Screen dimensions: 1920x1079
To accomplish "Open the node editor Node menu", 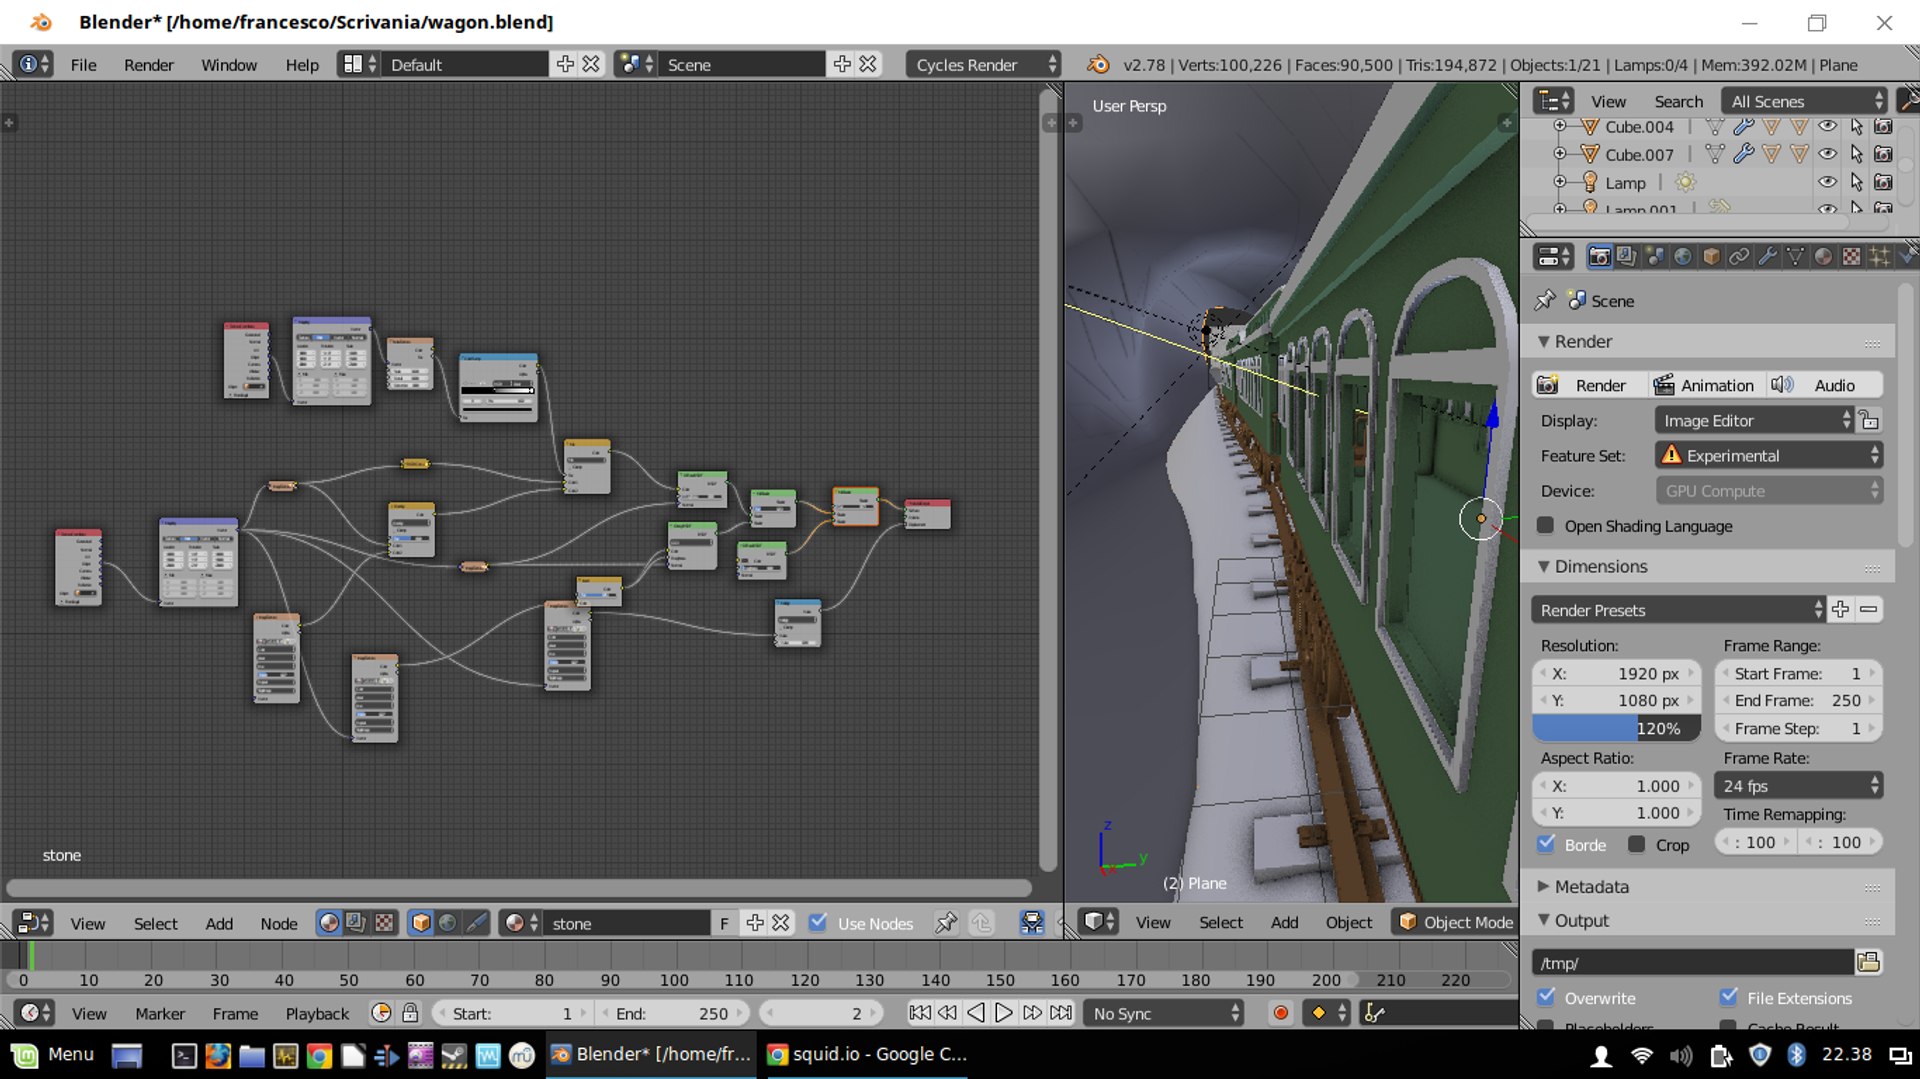I will 279,923.
